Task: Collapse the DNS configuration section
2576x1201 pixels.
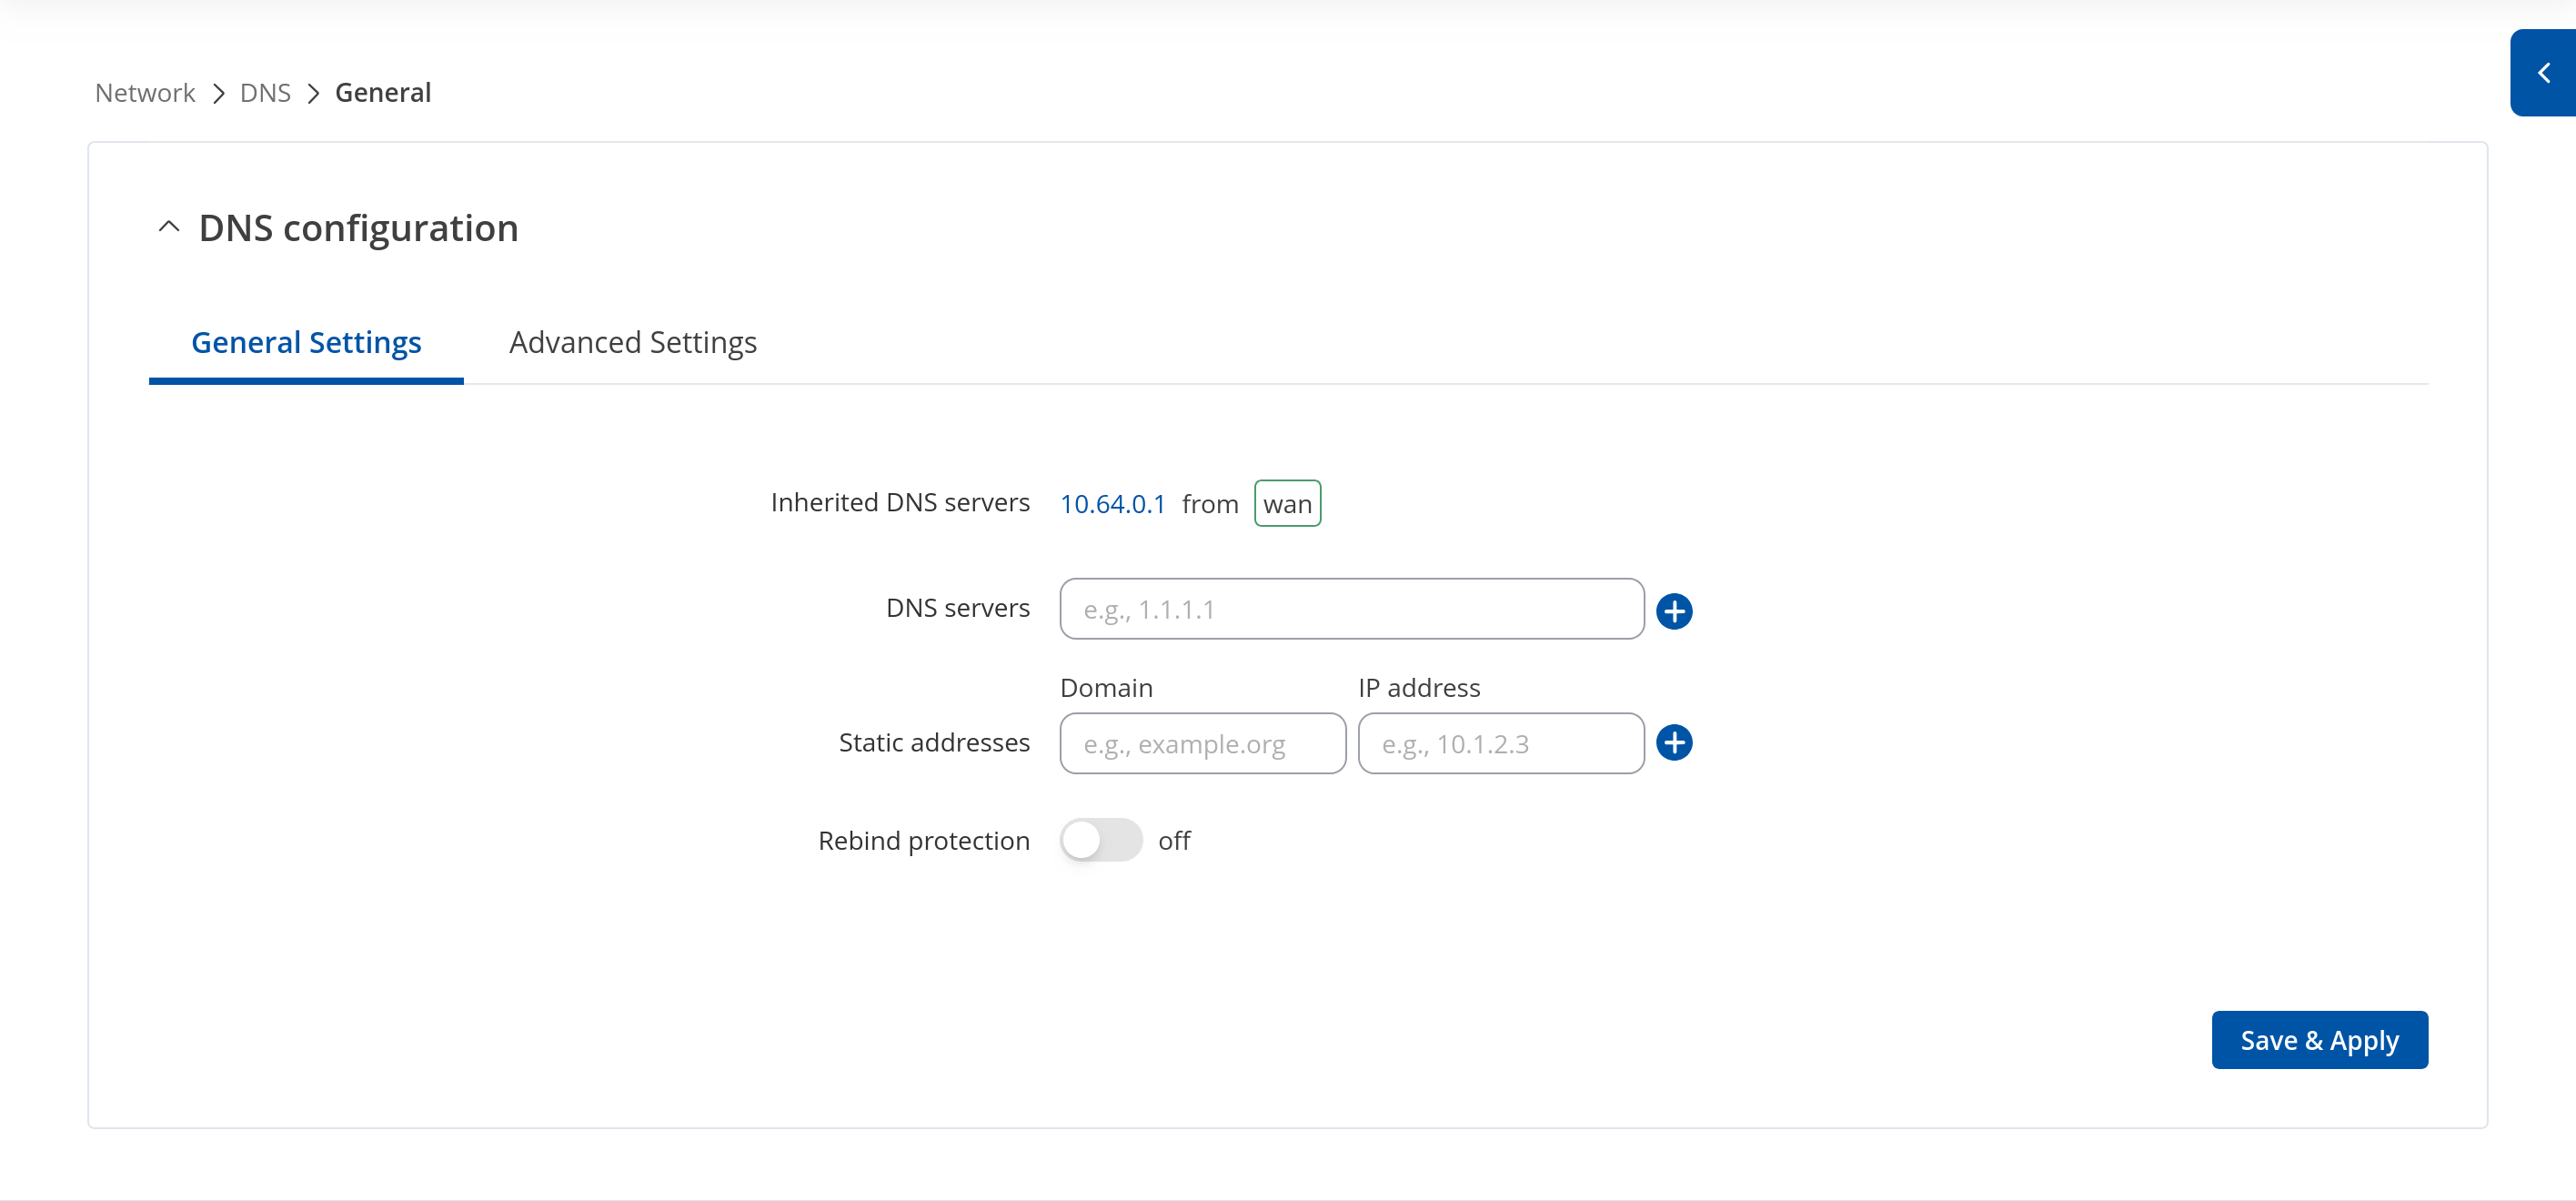Action: coord(169,228)
